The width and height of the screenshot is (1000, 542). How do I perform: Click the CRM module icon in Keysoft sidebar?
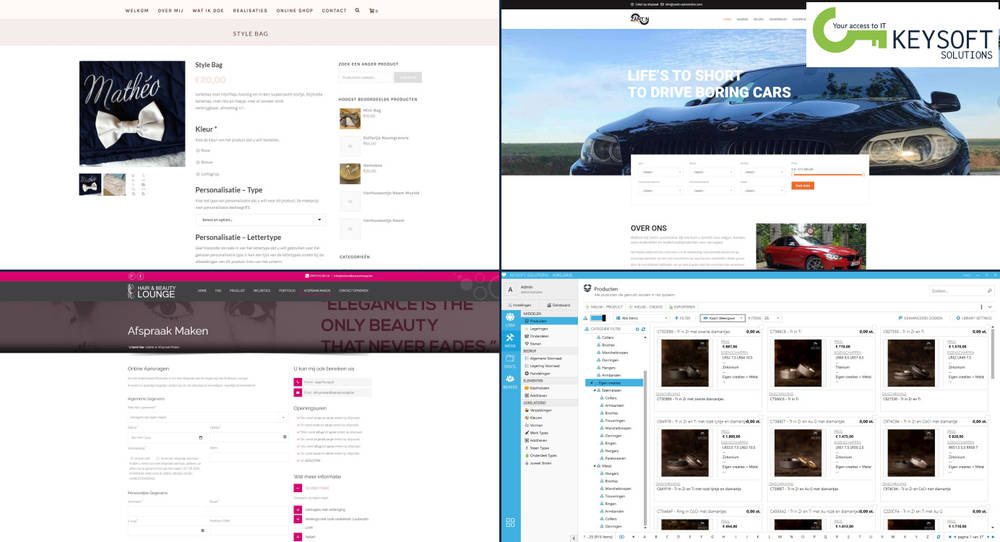510,319
